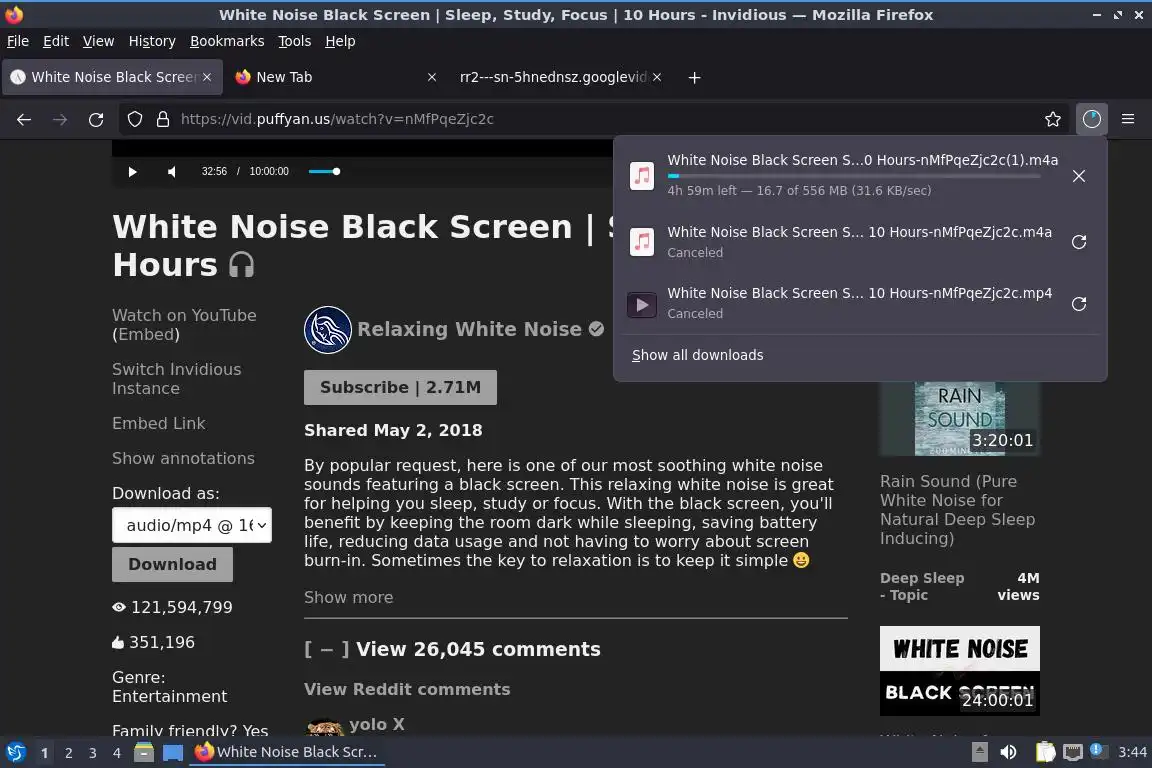
Task: Click the music file icon of the canceled .m4a
Action: pos(642,242)
